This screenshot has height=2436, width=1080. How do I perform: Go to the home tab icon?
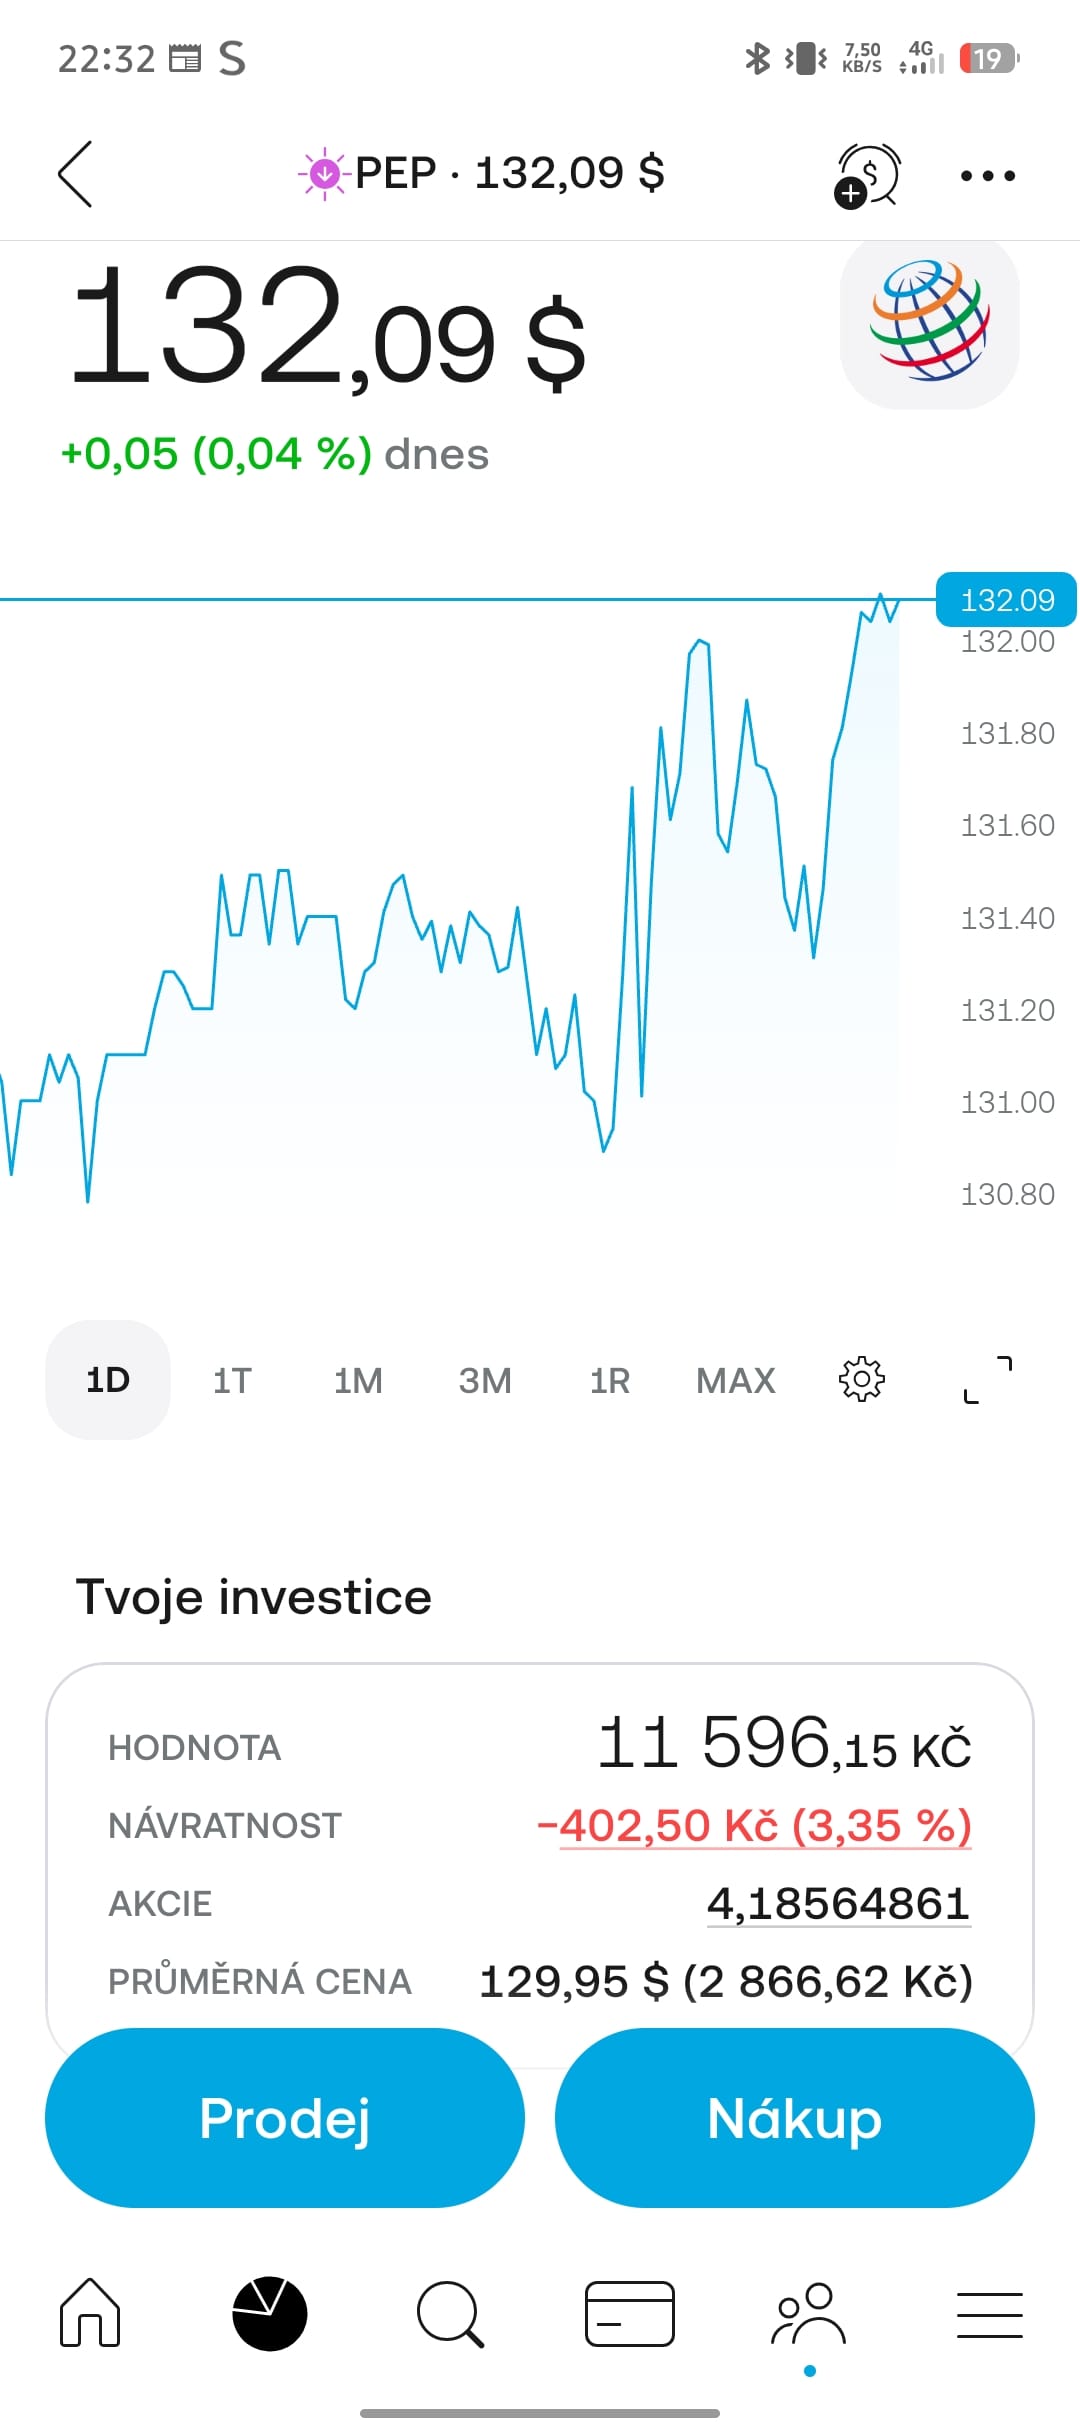(90, 2313)
